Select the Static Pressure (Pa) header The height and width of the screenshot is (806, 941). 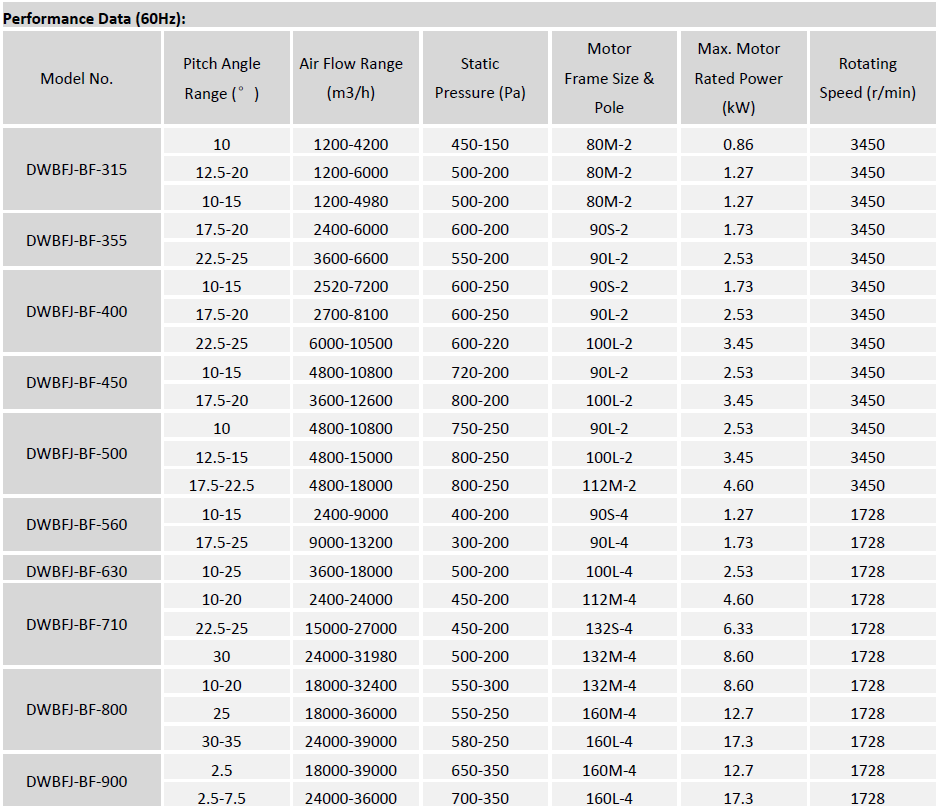479,79
